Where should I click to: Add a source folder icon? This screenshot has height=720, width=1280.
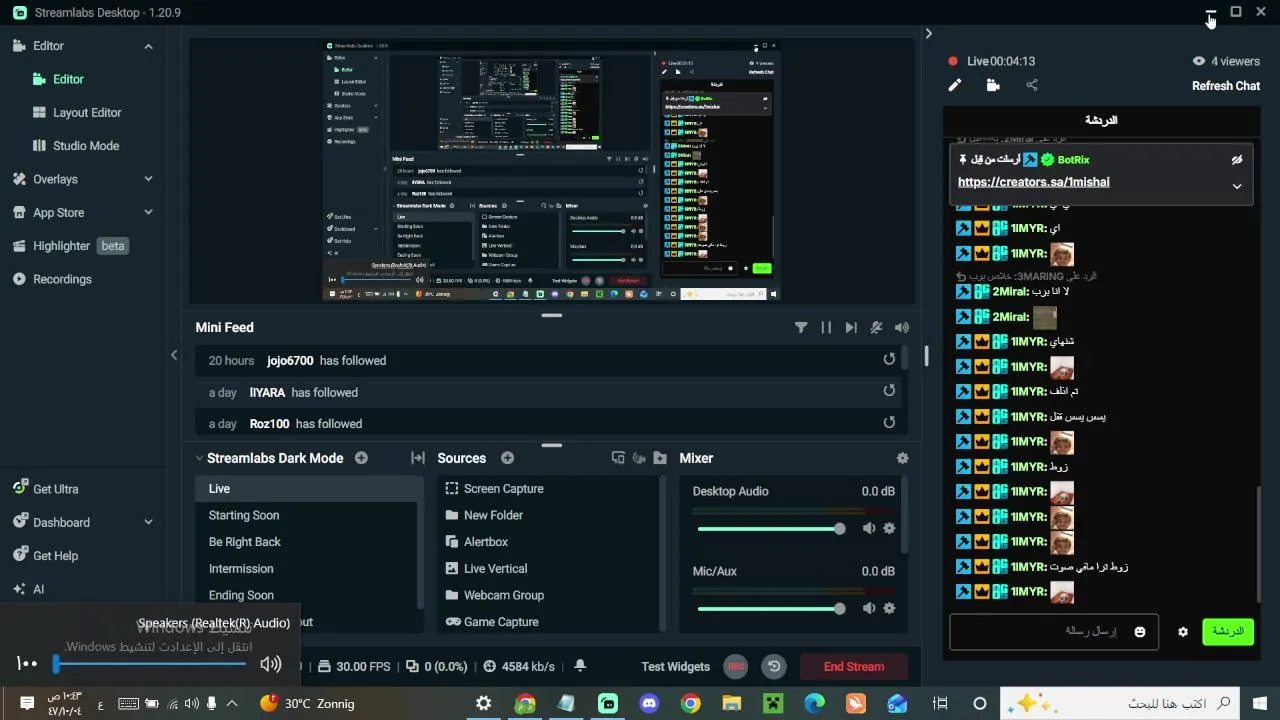(x=660, y=458)
